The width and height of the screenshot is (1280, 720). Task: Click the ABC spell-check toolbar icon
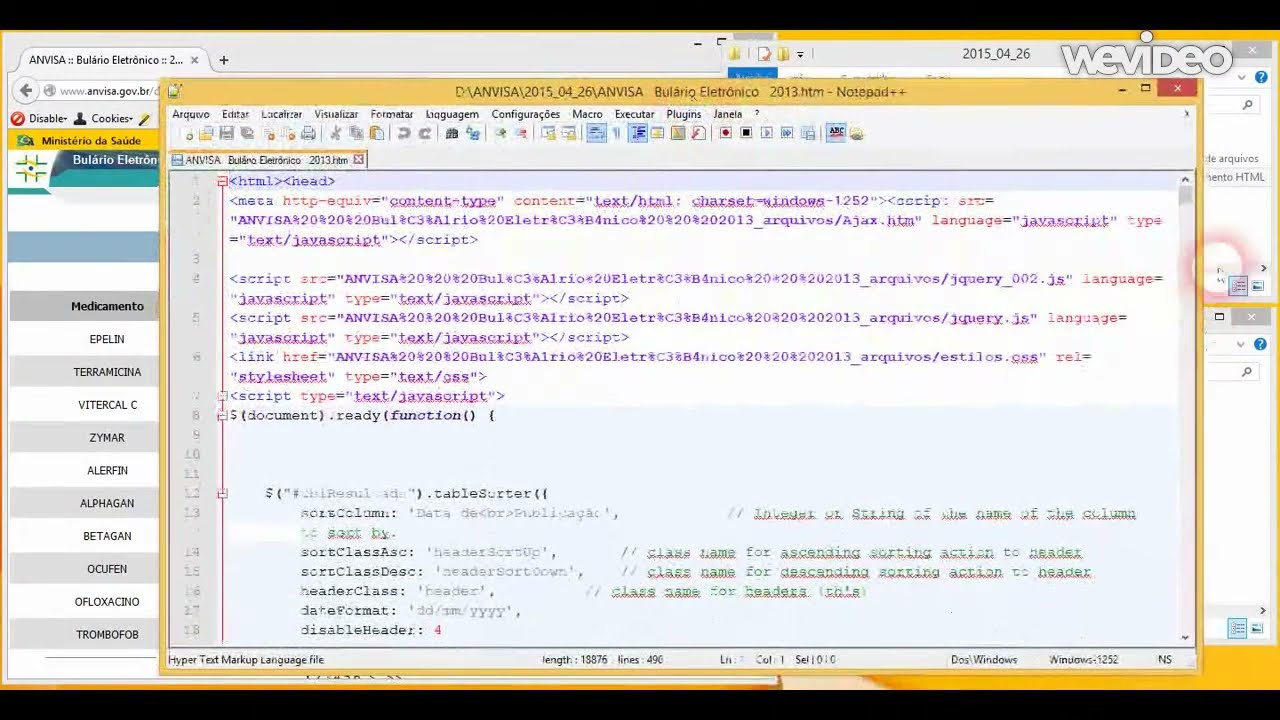[x=837, y=133]
